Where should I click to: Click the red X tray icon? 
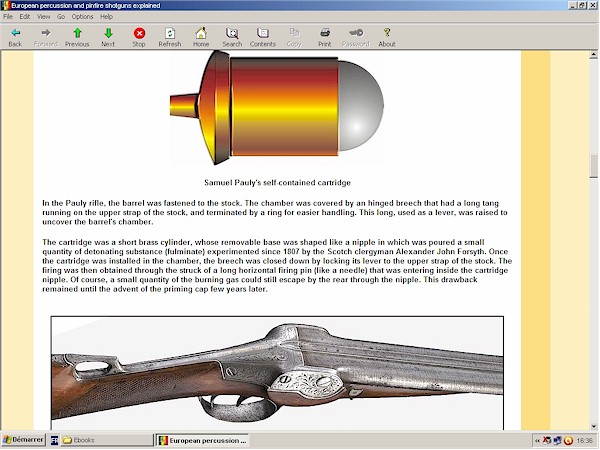pos(547,441)
